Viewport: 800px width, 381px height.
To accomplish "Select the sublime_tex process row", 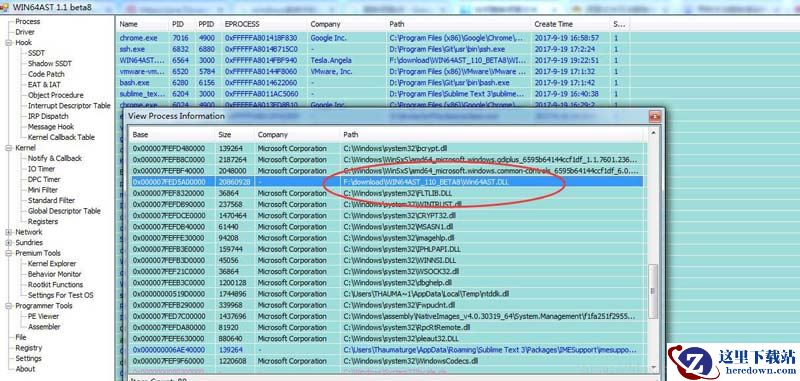I will pos(372,94).
